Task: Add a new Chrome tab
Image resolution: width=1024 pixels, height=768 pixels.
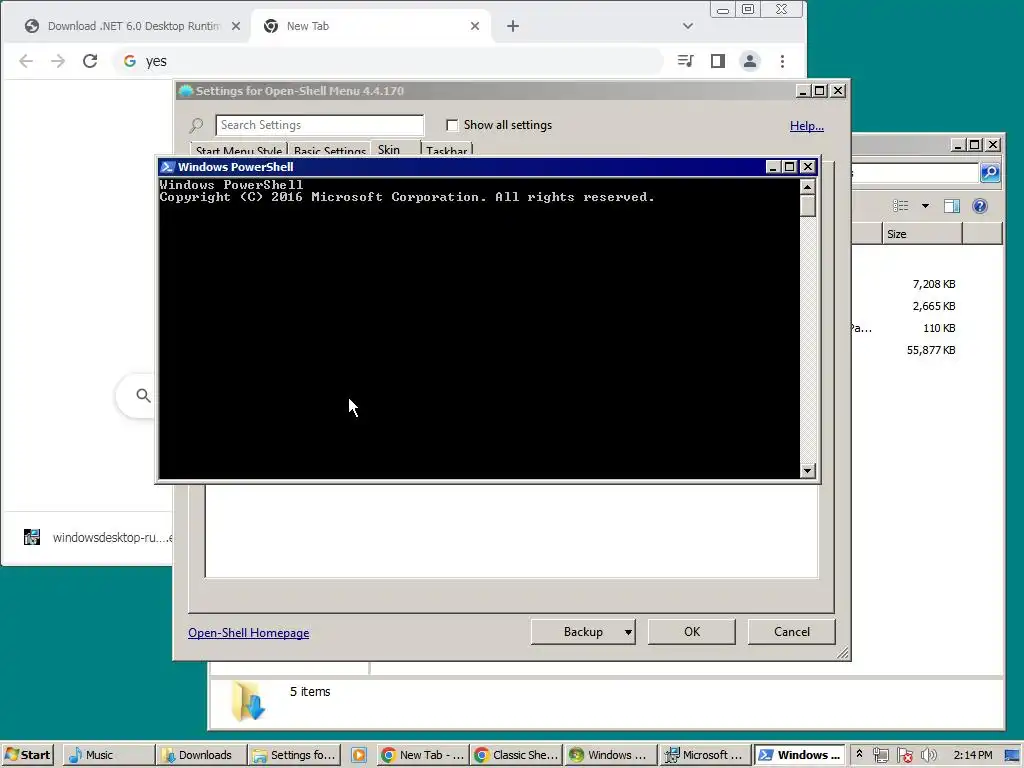Action: [x=513, y=26]
